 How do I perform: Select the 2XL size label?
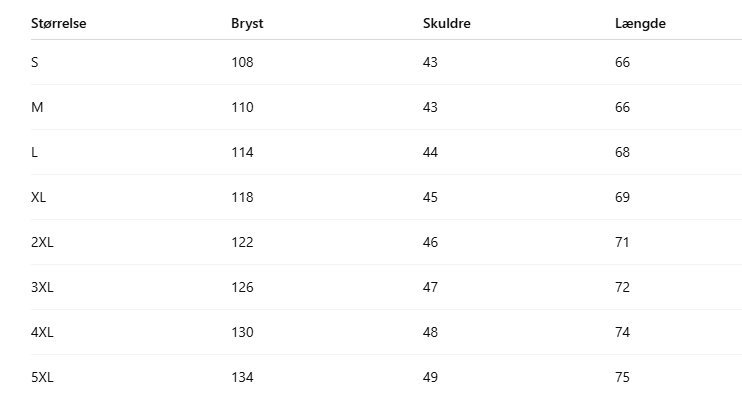pyautogui.click(x=42, y=242)
